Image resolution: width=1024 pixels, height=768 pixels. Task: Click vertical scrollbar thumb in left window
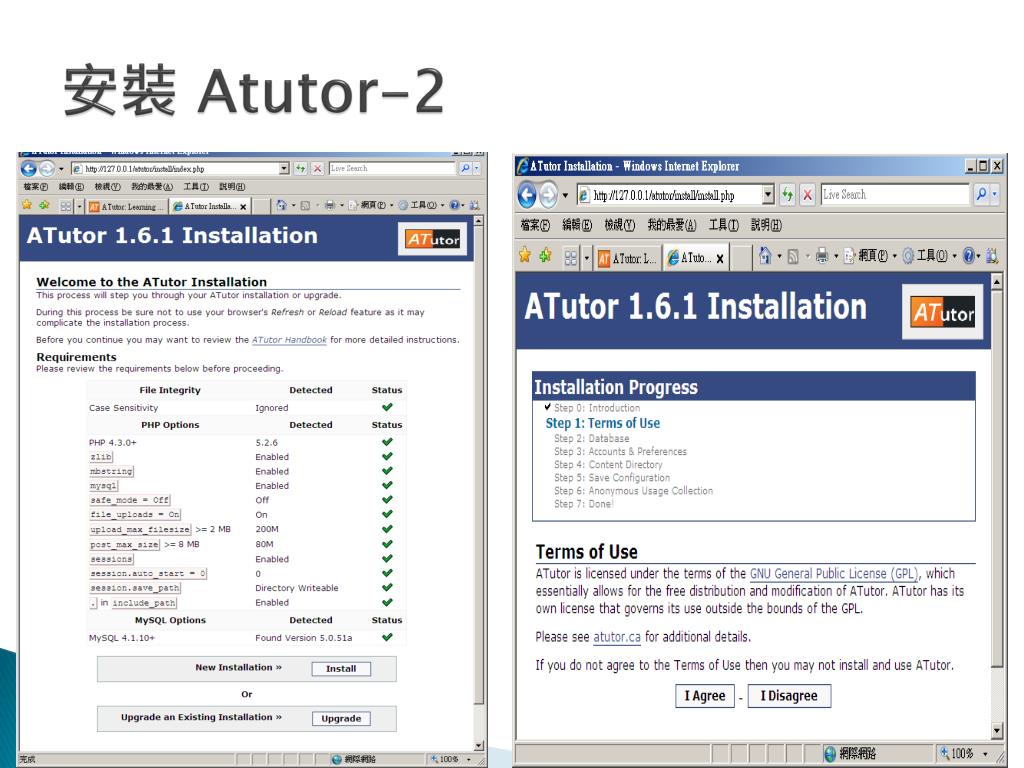[479, 466]
